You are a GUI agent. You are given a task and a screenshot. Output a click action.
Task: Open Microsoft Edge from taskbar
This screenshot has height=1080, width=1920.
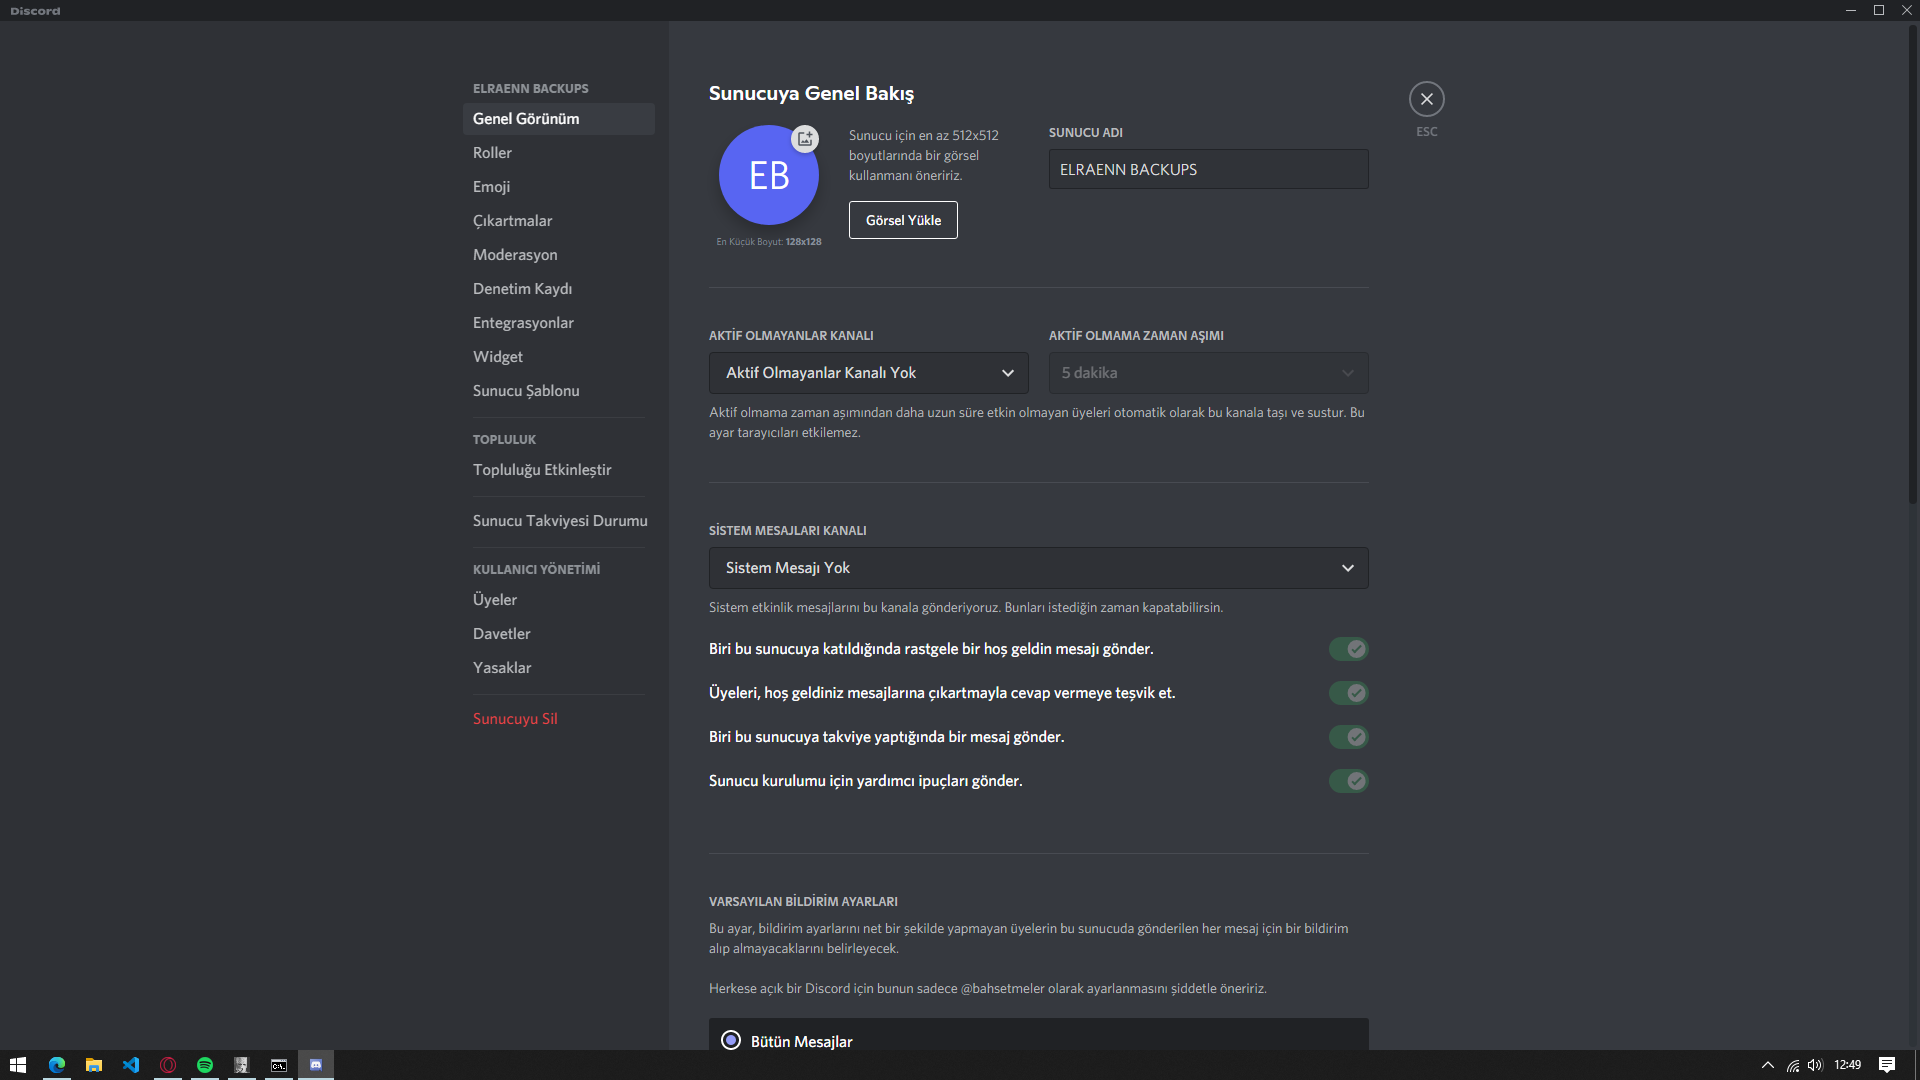(x=57, y=1065)
